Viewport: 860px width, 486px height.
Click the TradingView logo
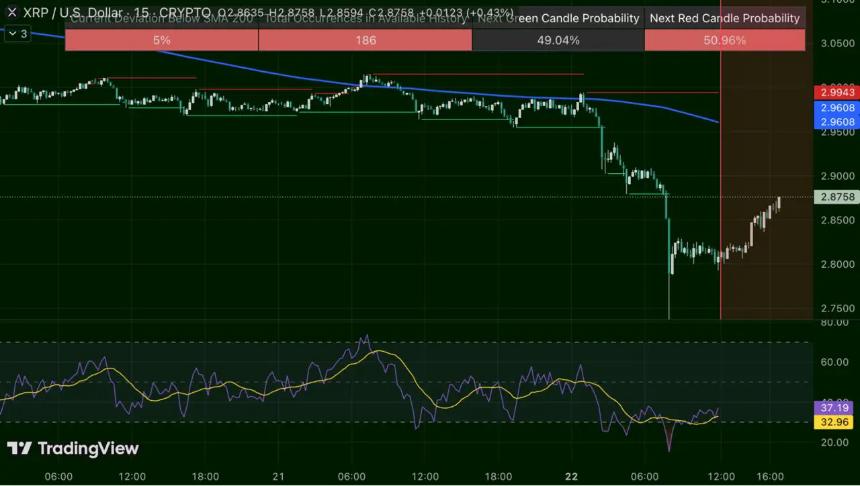tap(73, 449)
